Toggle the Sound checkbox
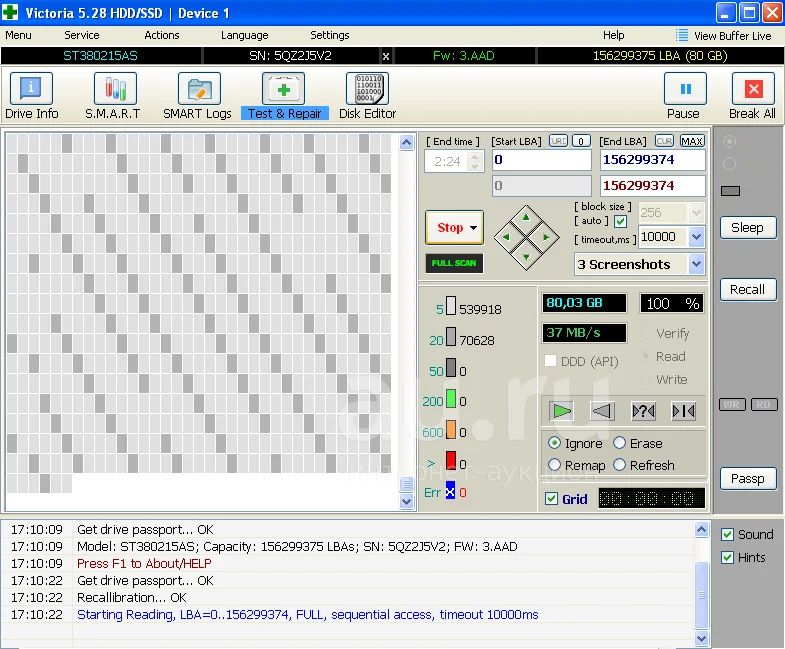This screenshot has width=785, height=649. click(x=727, y=534)
